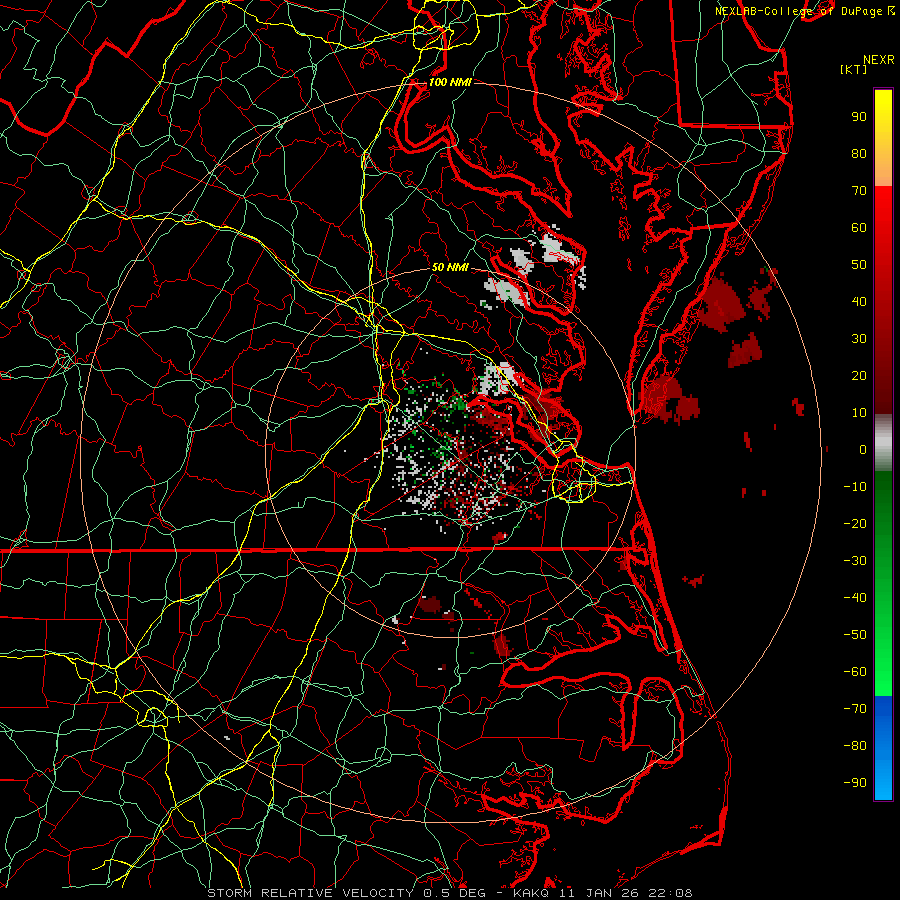
Task: Click the -80 value on the velocity scale
Action: [855, 746]
